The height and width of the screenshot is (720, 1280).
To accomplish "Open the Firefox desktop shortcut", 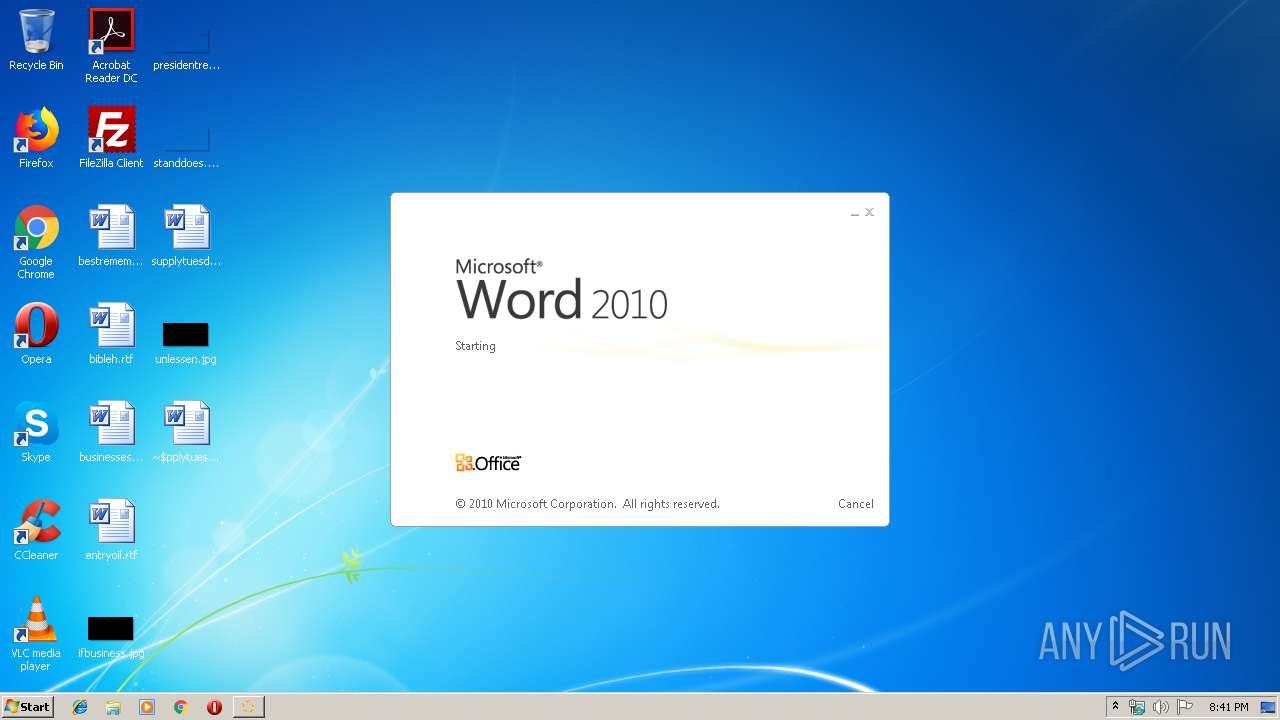I will tap(36, 138).
